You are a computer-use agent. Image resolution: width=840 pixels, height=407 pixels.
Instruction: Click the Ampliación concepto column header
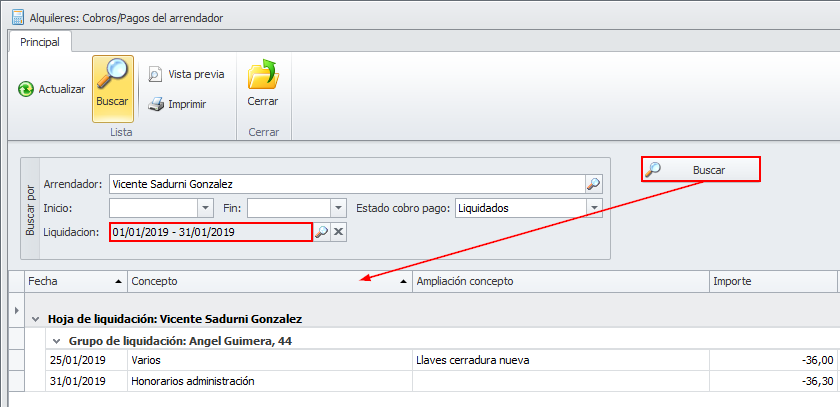(560, 281)
